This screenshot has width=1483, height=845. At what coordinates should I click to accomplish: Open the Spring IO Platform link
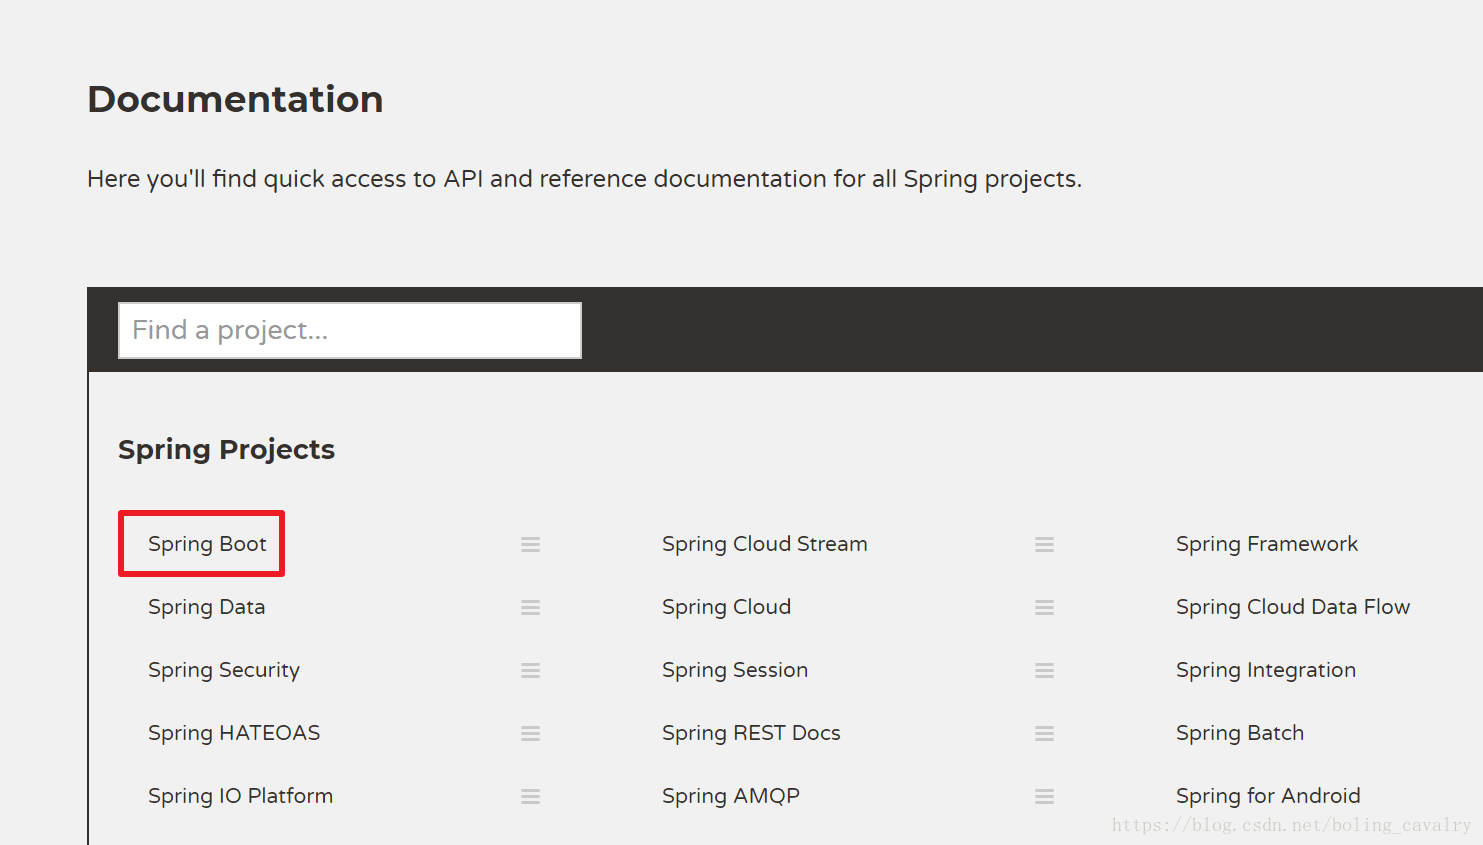(x=240, y=796)
